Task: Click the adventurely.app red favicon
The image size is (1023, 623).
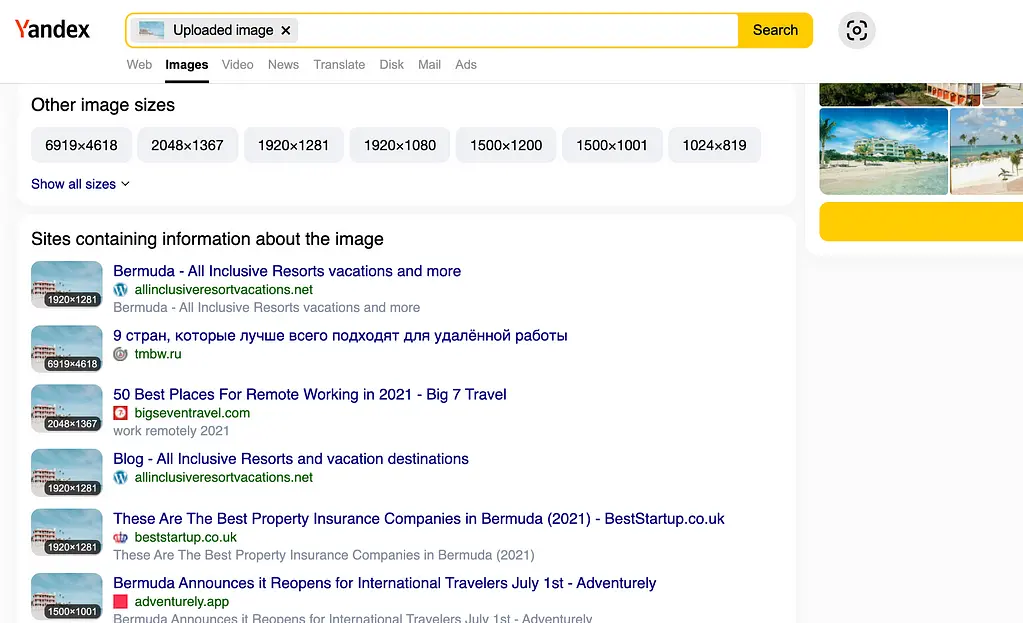Action: 120,602
